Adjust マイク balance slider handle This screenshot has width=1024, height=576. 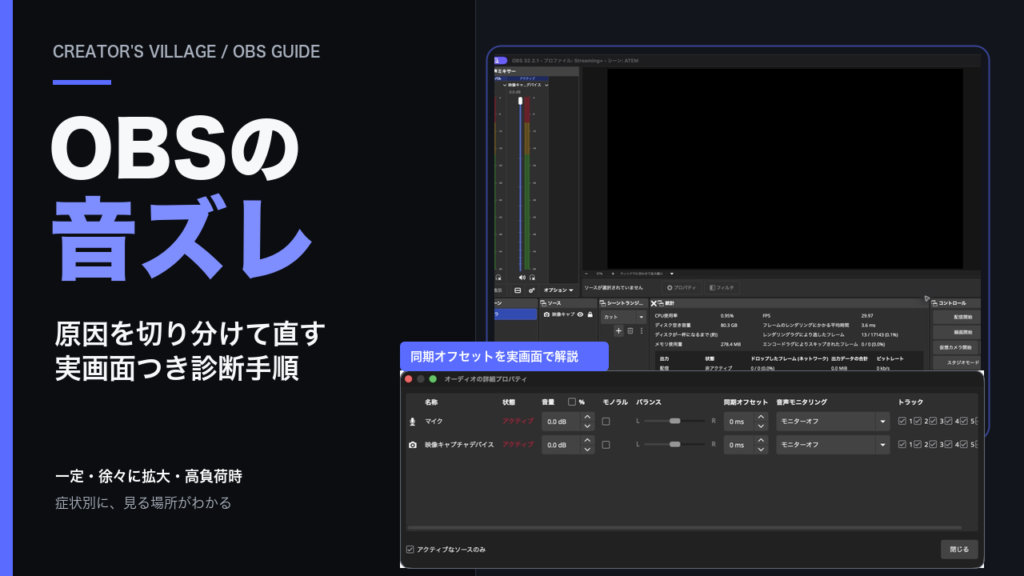click(x=675, y=421)
